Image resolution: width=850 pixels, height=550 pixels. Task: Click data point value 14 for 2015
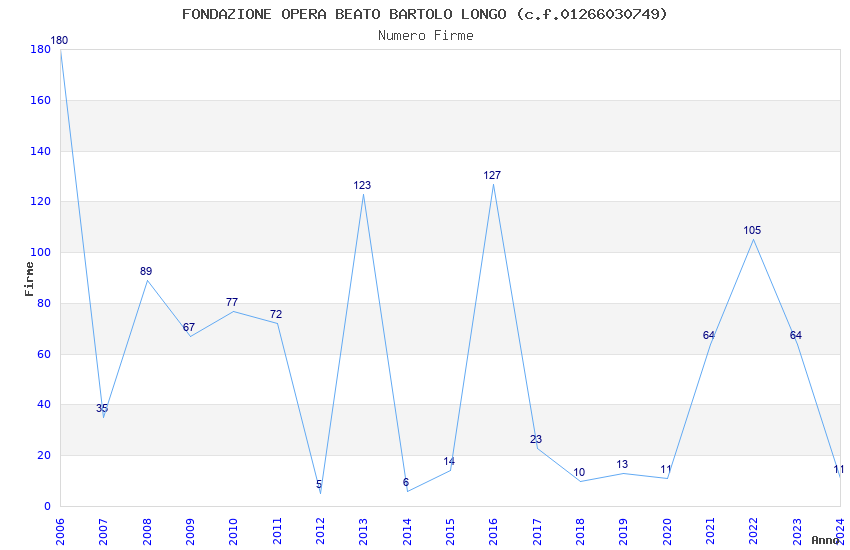click(x=449, y=462)
